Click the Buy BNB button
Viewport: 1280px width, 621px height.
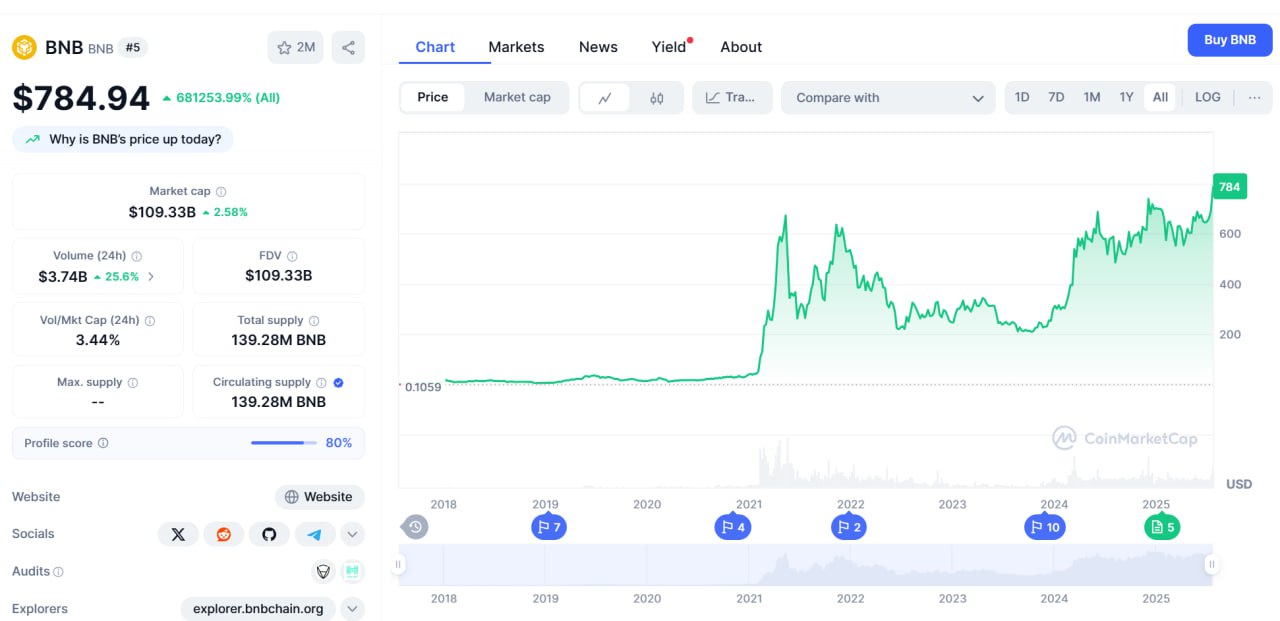click(x=1230, y=40)
